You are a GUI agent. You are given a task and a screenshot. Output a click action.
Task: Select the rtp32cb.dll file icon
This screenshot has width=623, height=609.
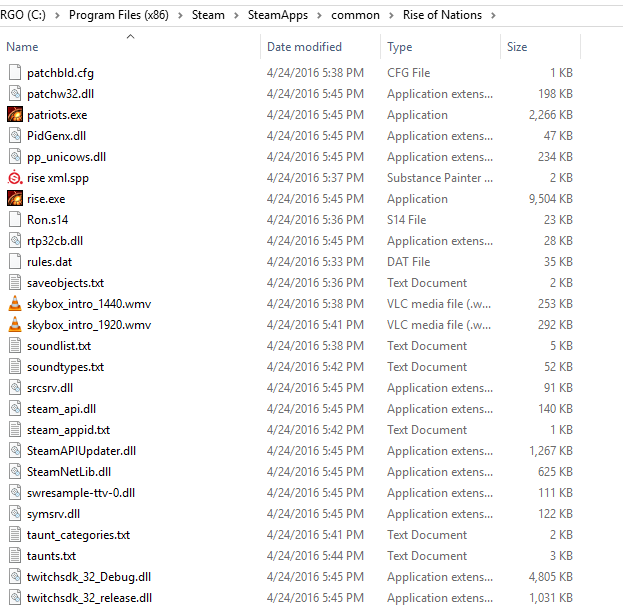[x=15, y=241]
